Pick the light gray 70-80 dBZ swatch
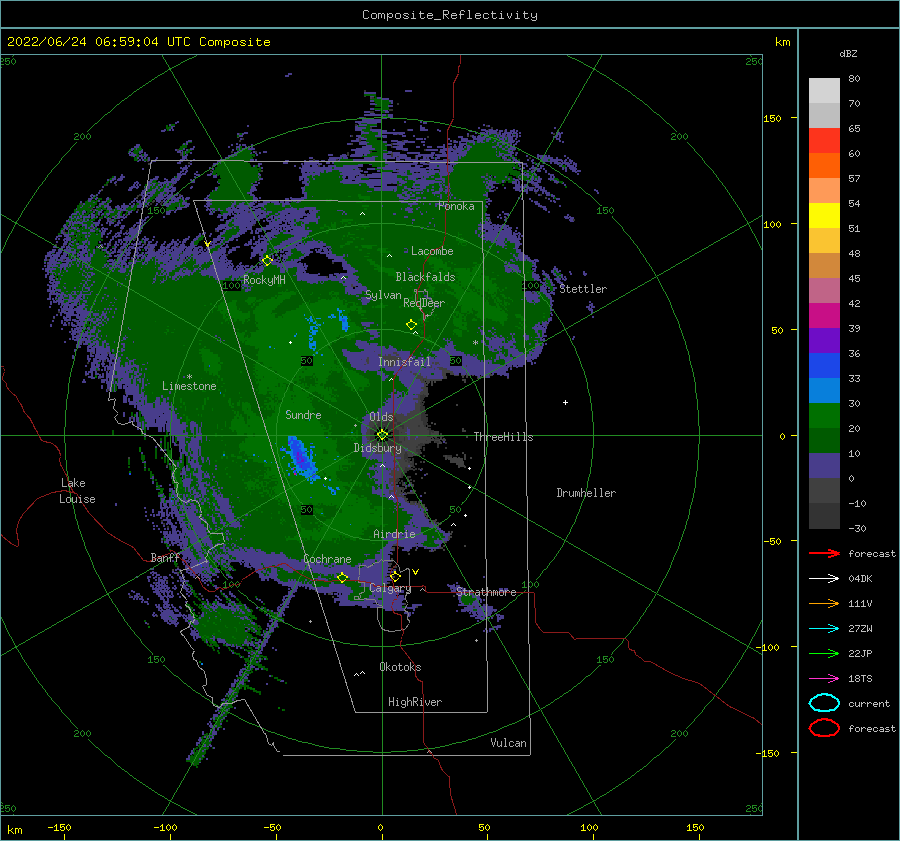This screenshot has width=900, height=841. pyautogui.click(x=824, y=91)
